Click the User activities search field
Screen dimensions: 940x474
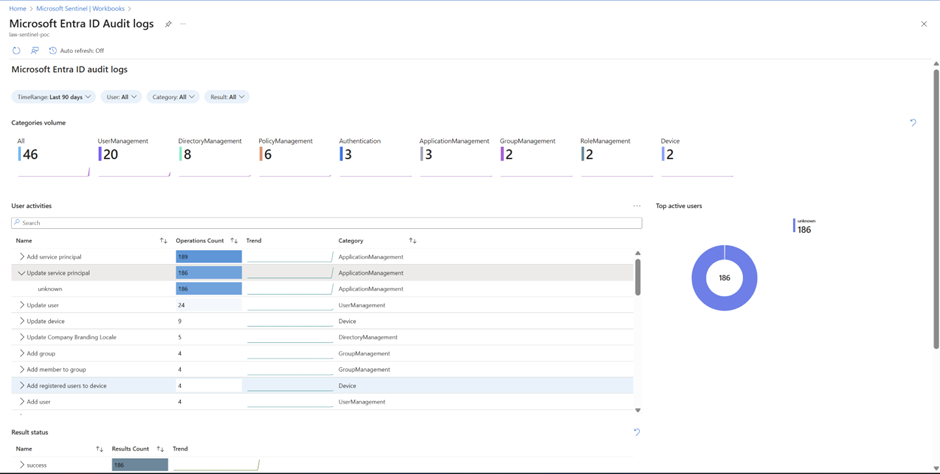(326, 223)
